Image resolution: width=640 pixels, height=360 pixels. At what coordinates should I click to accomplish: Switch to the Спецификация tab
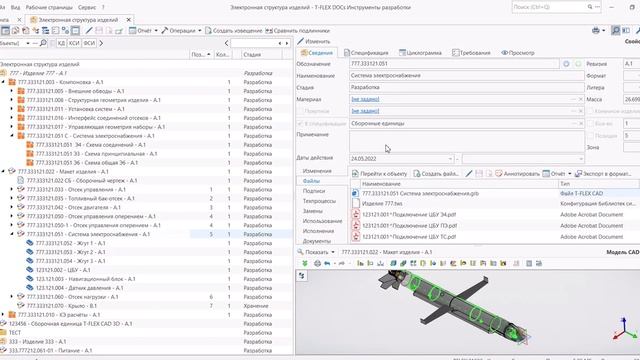coord(366,53)
